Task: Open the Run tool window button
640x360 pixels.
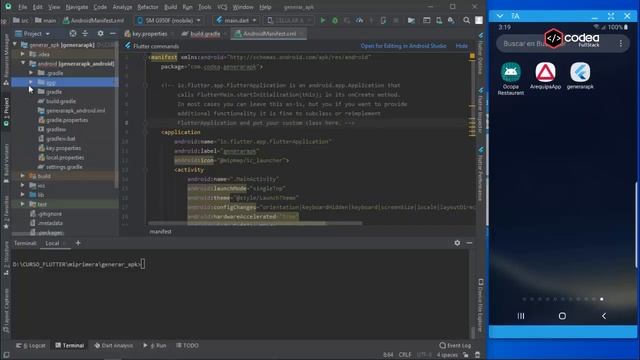Action: (155, 345)
